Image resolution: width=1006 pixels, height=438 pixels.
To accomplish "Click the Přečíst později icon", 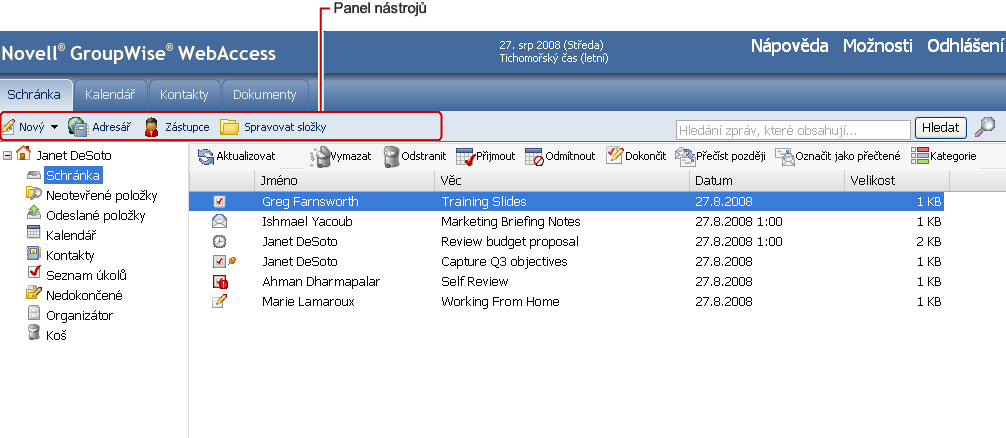I will point(685,156).
